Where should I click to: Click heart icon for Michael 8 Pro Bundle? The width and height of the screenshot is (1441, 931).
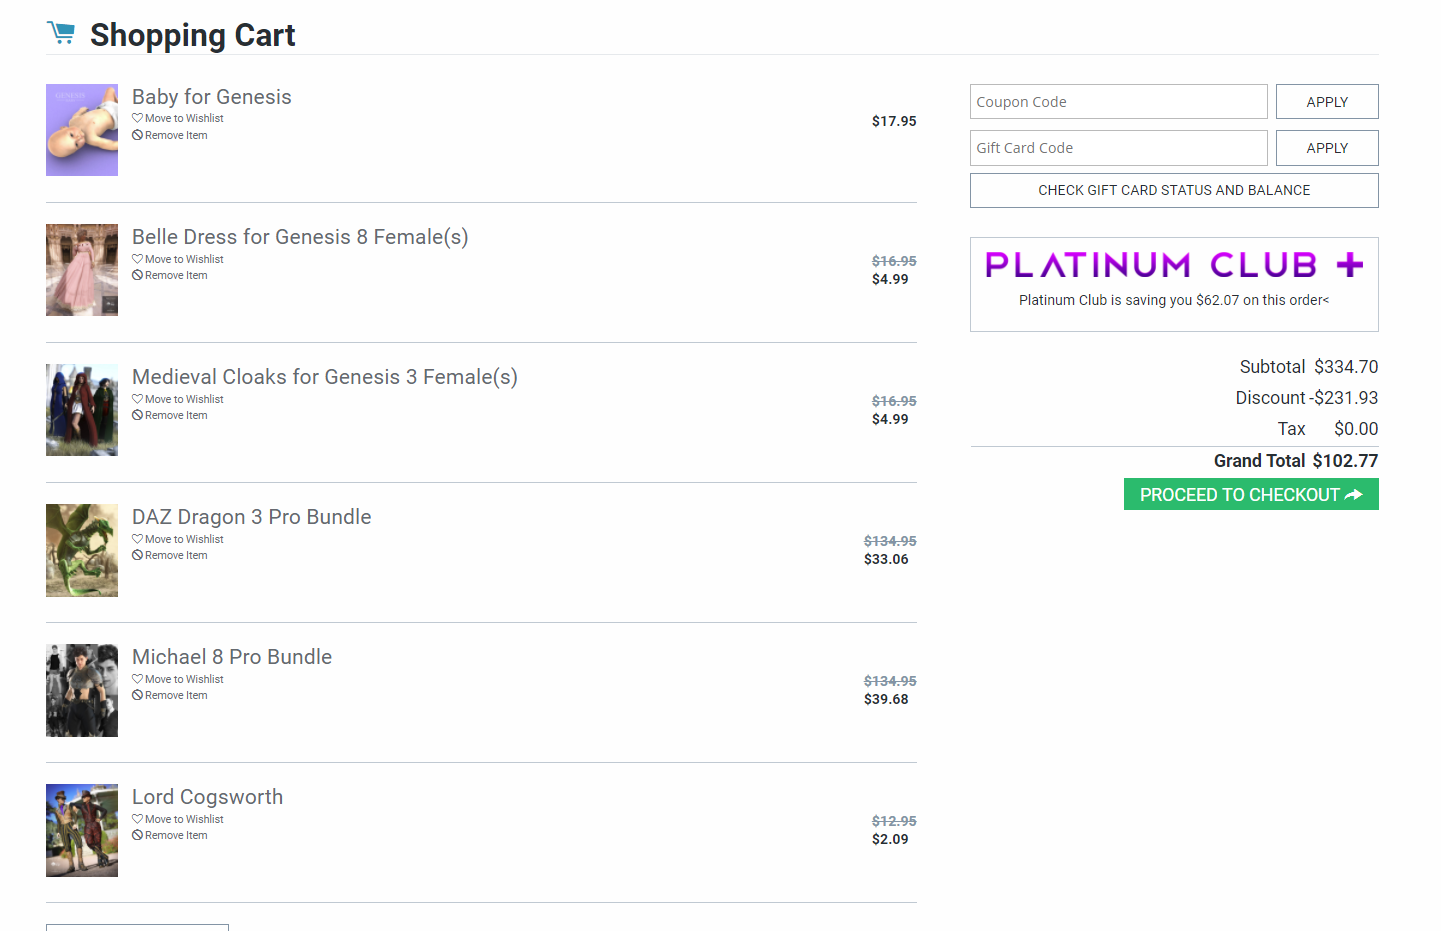pyautogui.click(x=137, y=679)
